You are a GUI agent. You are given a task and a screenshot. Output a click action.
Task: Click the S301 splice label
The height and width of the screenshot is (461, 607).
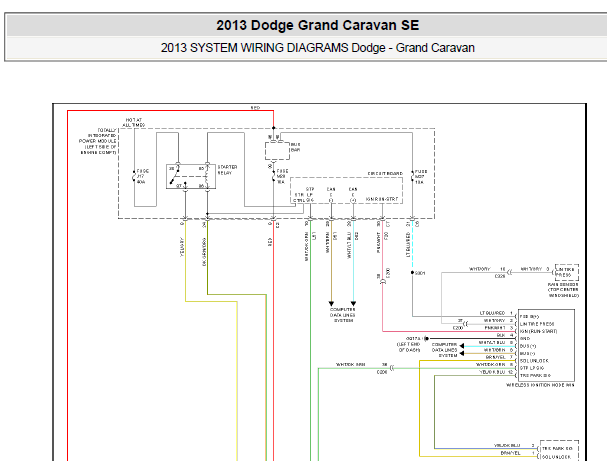click(420, 273)
